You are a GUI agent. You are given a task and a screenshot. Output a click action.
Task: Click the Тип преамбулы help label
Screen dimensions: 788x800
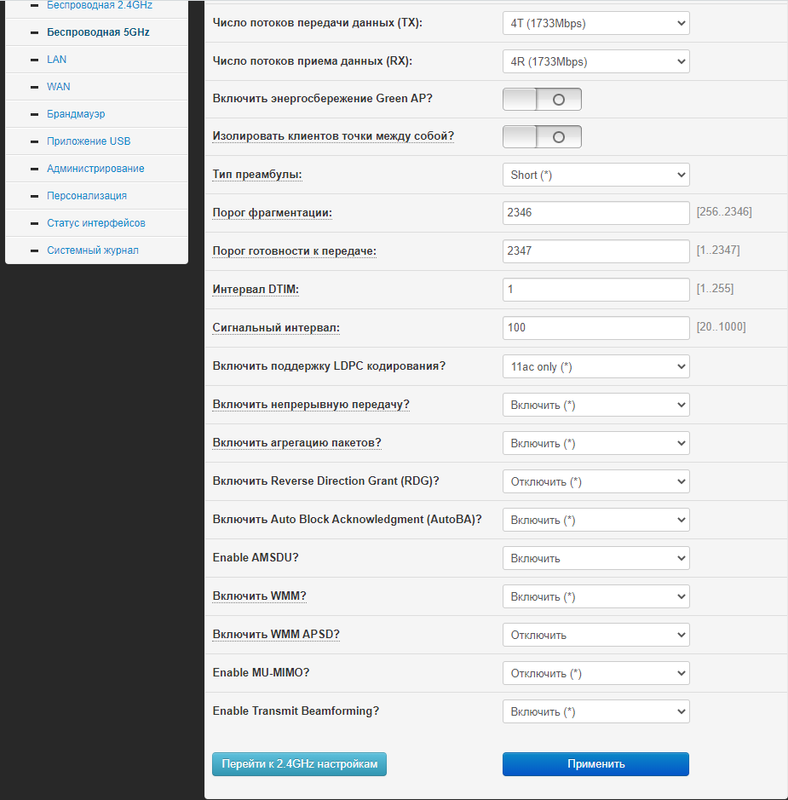[x=257, y=174]
